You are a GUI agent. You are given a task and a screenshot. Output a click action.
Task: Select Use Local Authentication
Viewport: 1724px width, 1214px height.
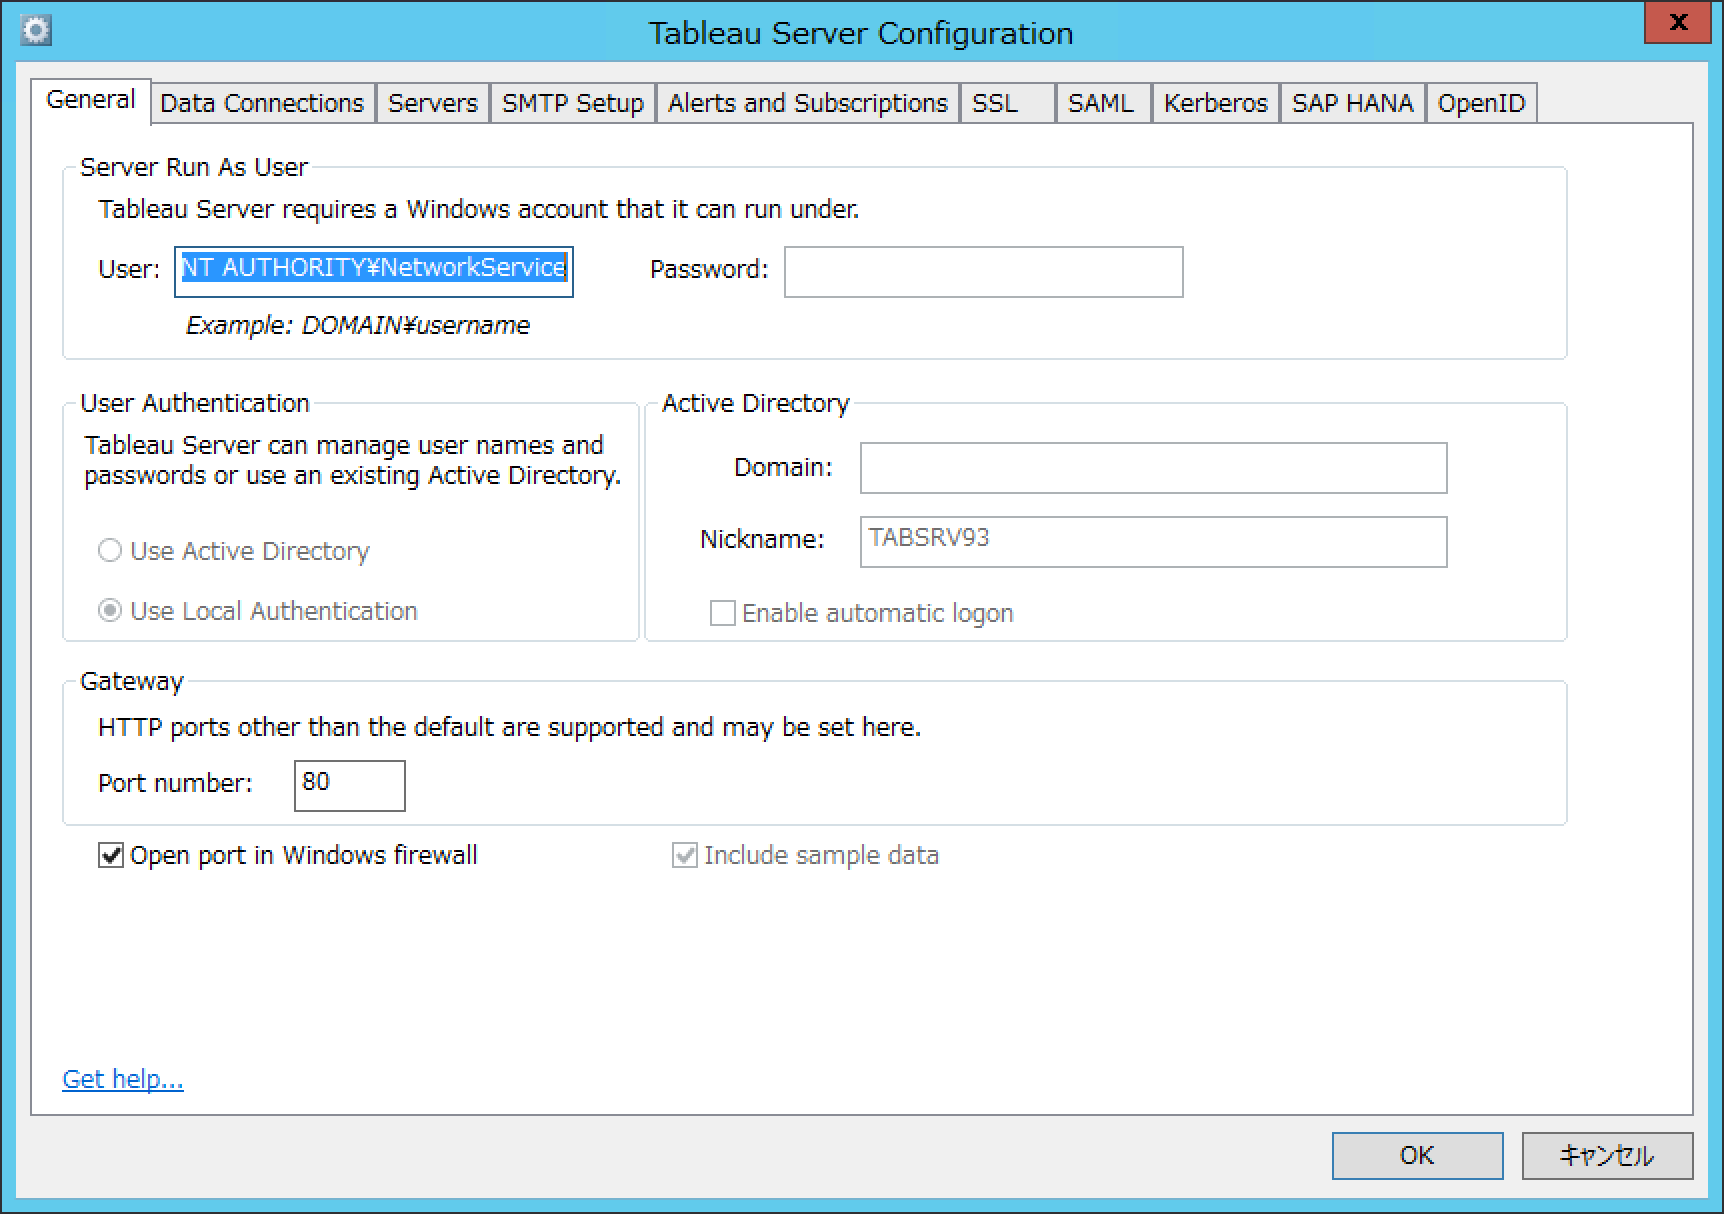point(110,611)
